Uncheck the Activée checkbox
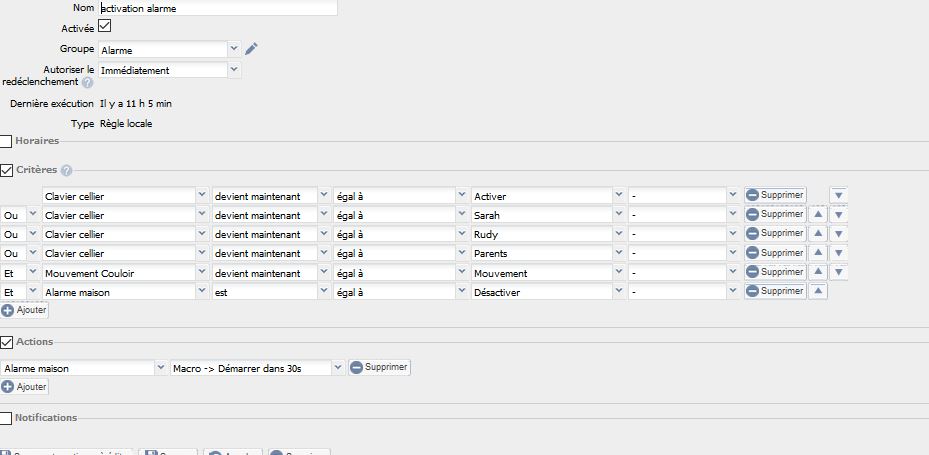This screenshot has height=455, width=929. (x=105, y=27)
